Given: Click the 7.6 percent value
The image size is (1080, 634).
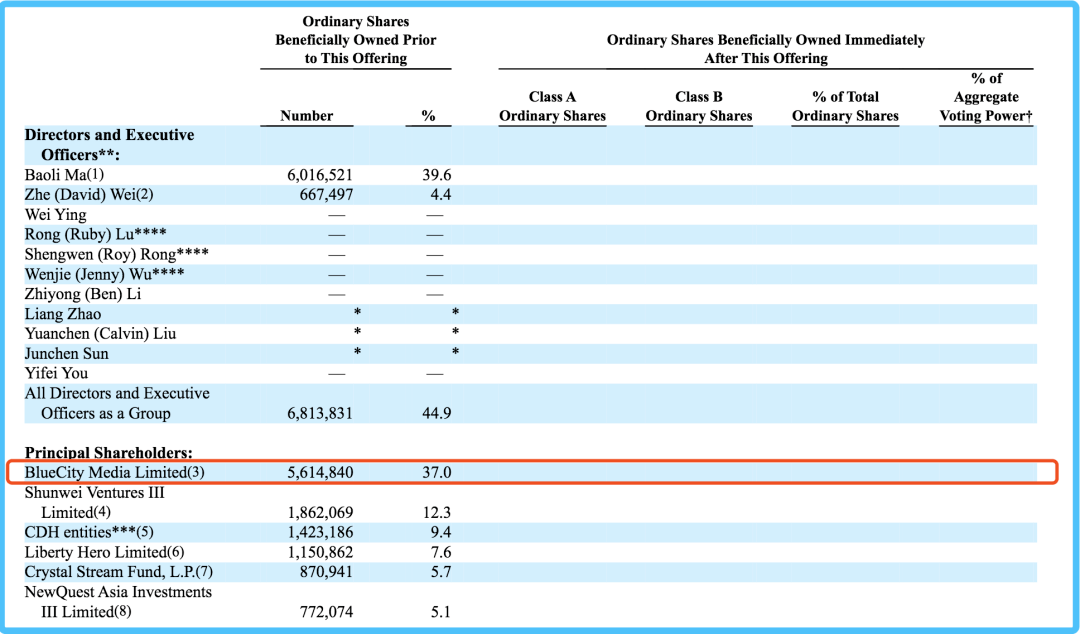Looking at the screenshot, I should (x=441, y=553).
